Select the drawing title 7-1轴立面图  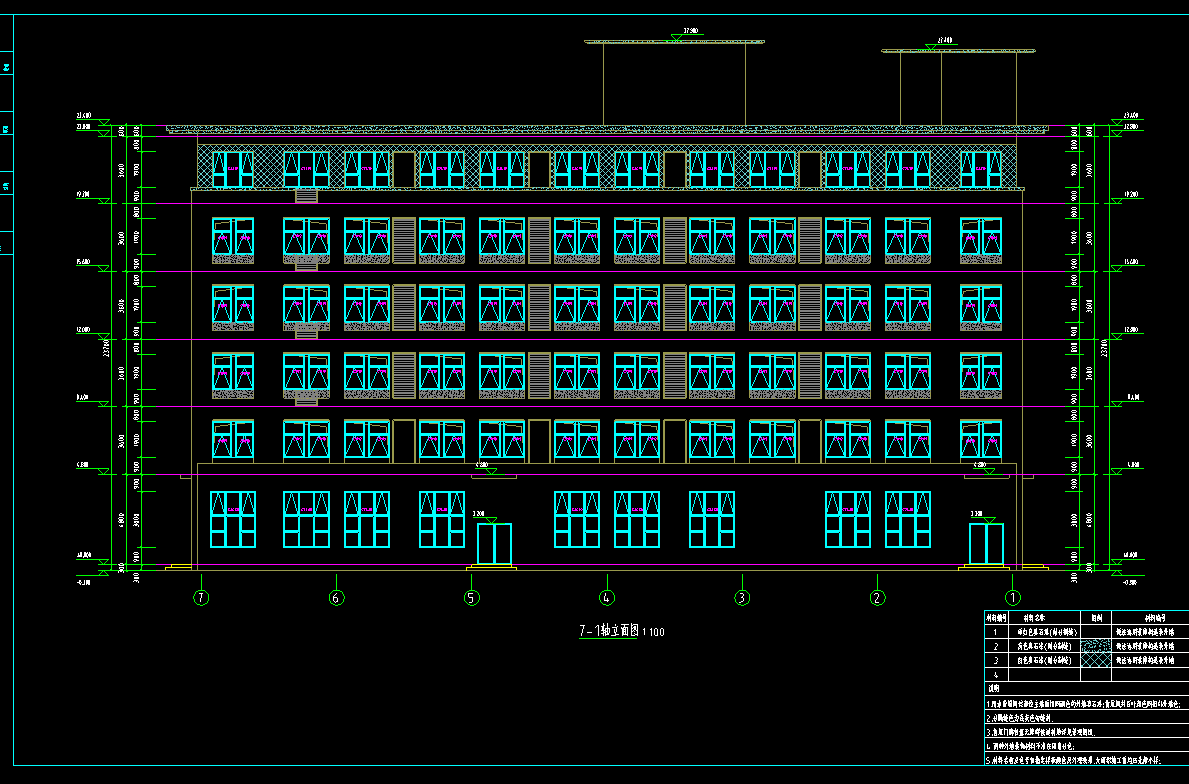click(608, 631)
